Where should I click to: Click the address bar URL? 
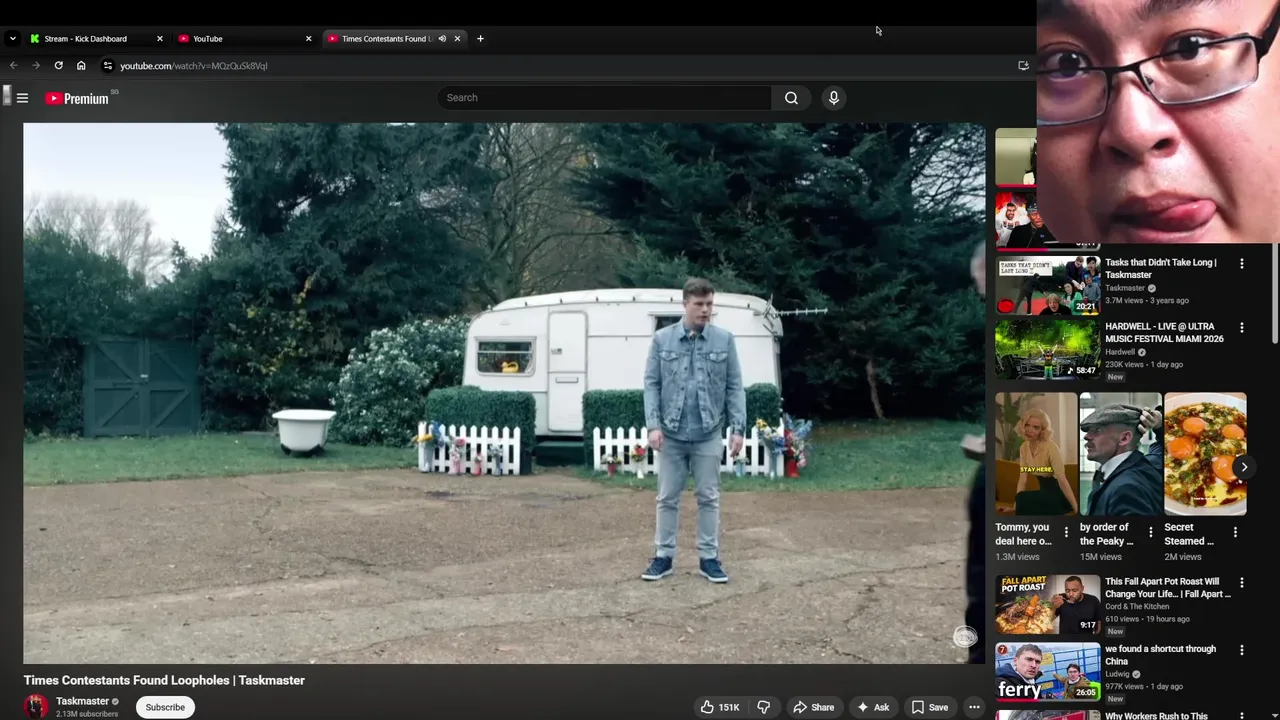click(194, 66)
